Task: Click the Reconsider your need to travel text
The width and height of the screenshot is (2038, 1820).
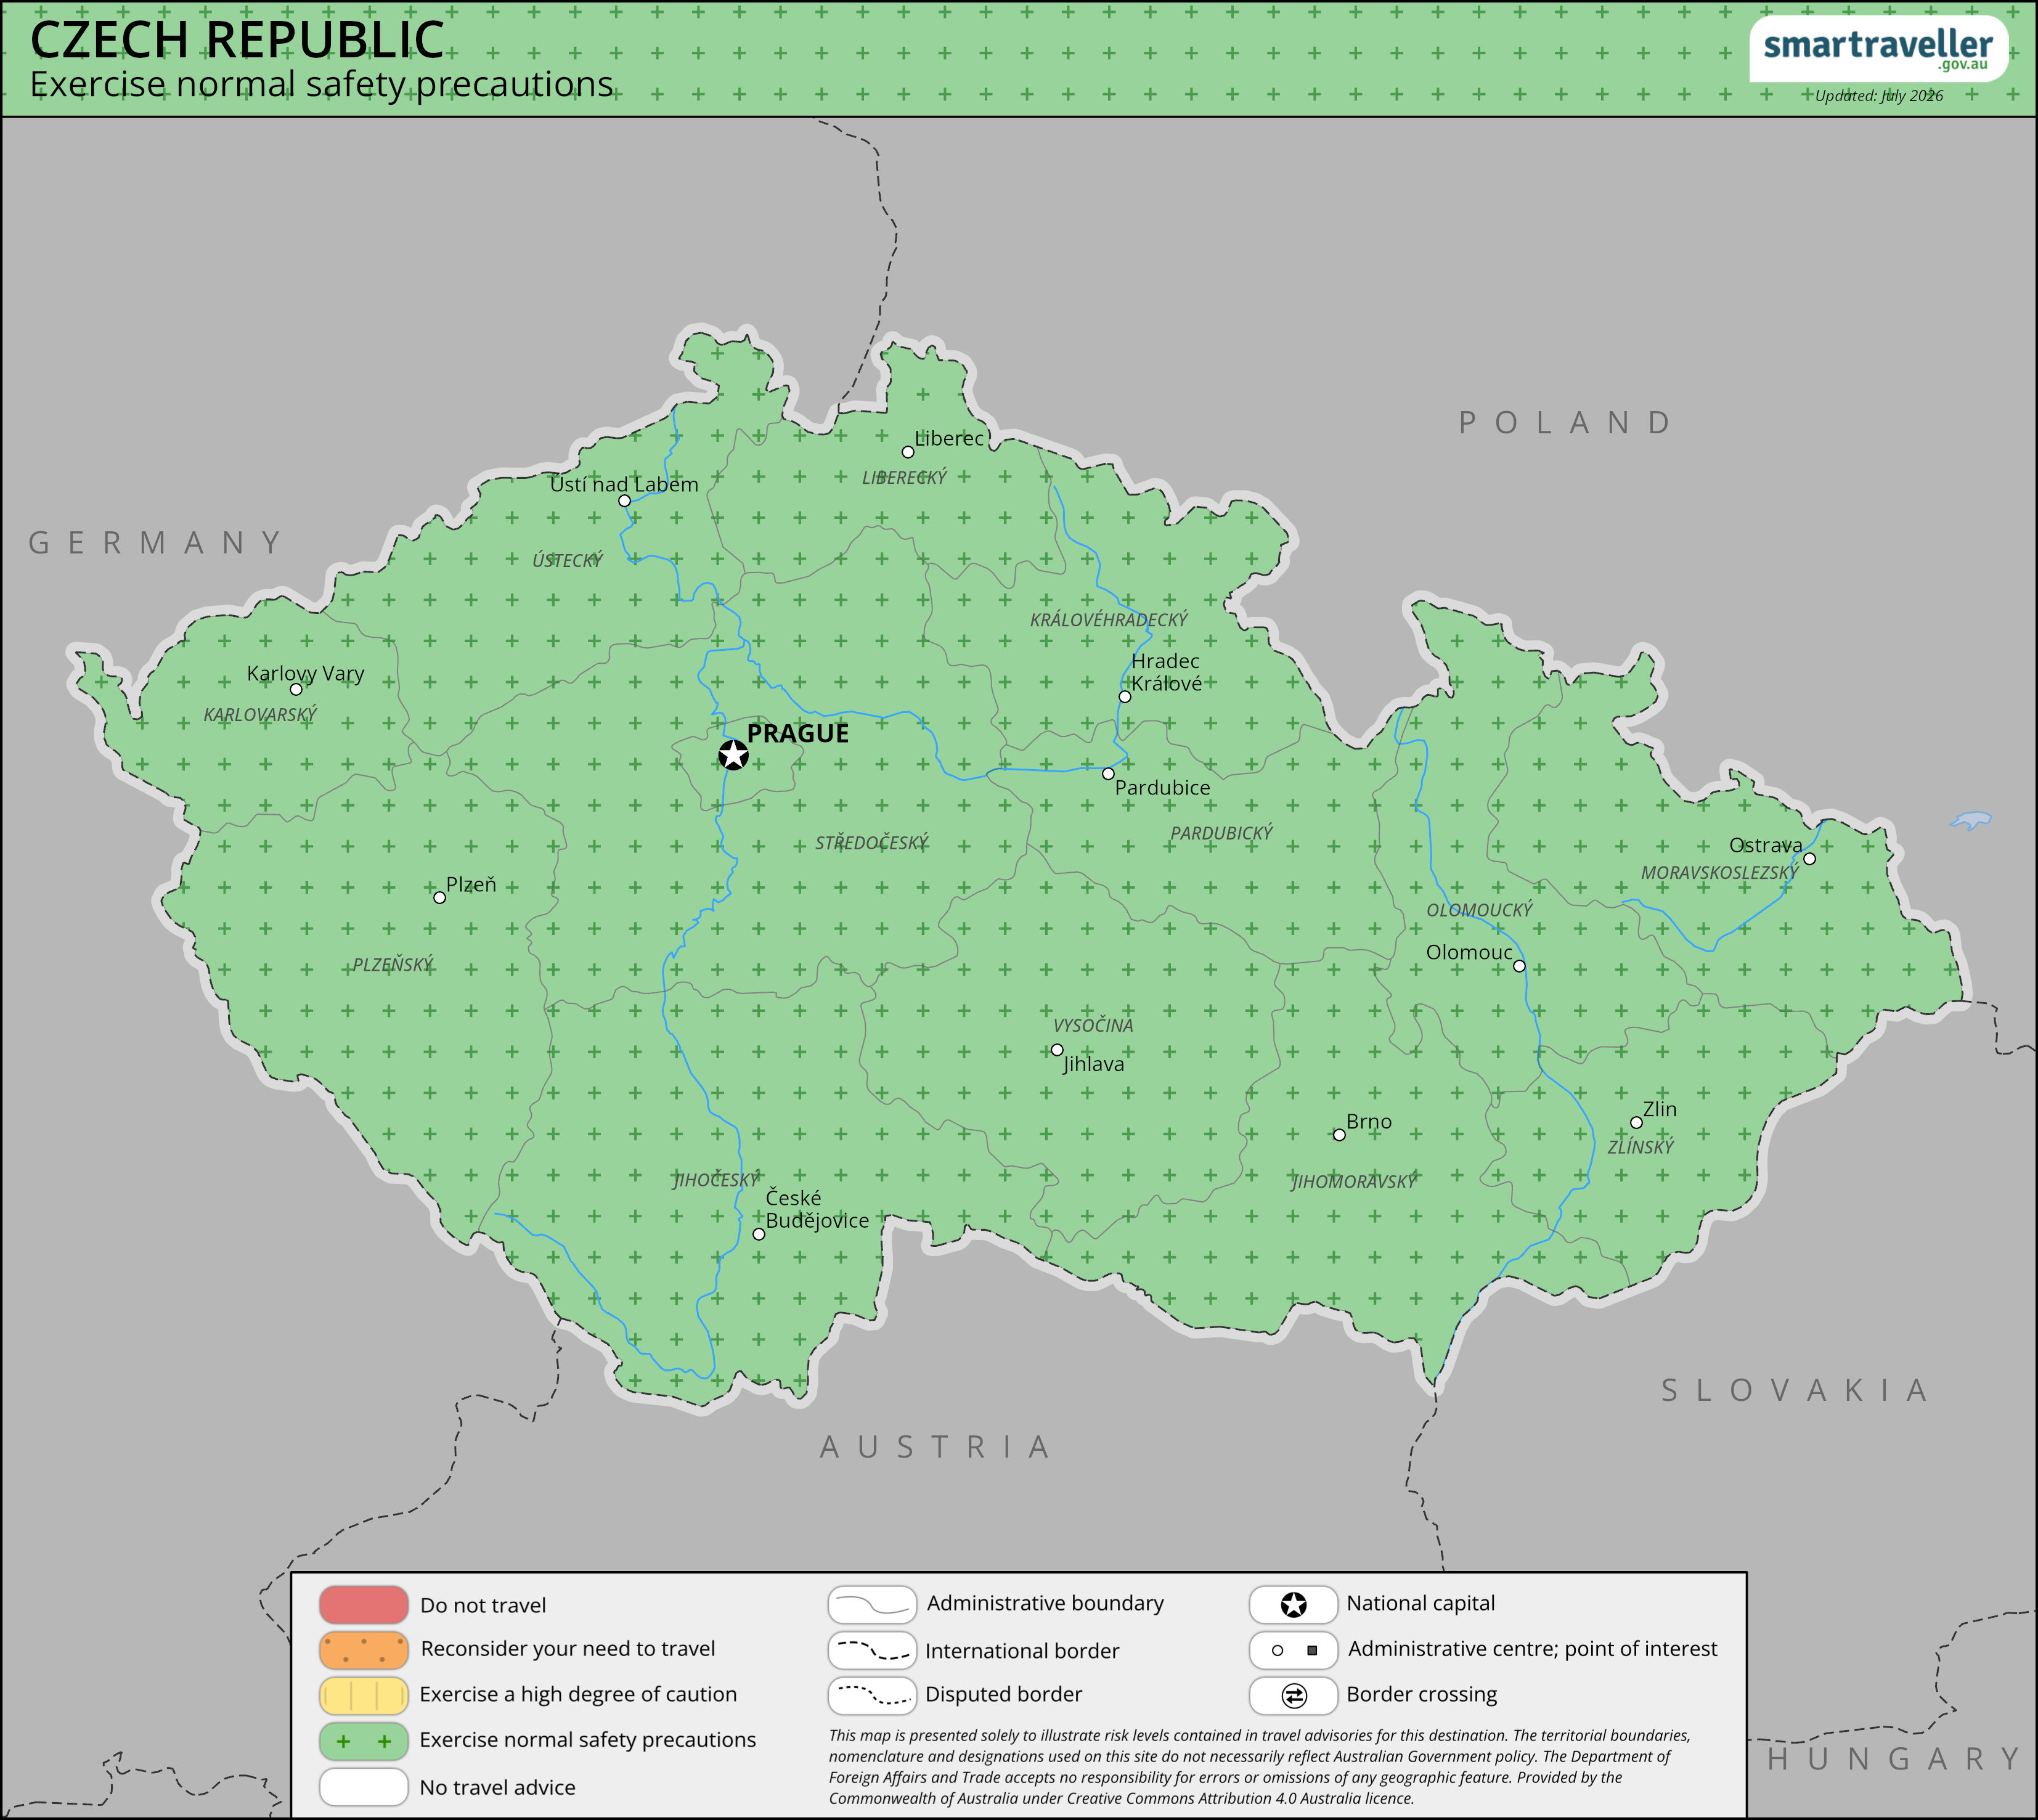Action: 568,1649
